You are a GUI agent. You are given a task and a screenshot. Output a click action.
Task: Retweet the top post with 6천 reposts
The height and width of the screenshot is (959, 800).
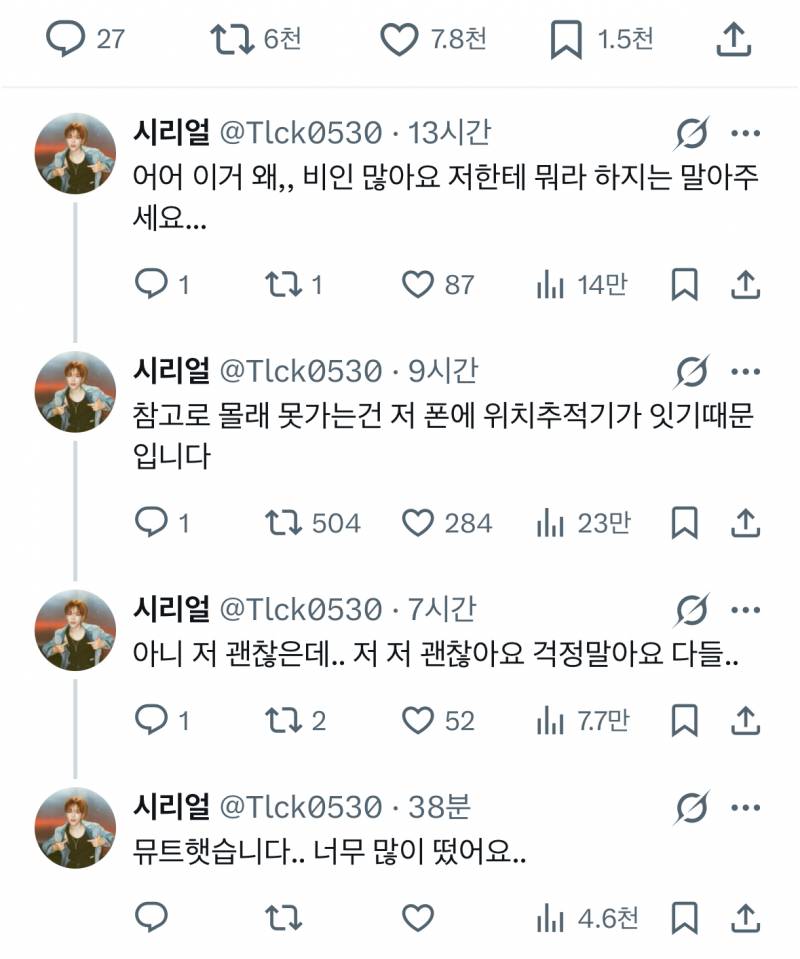tap(234, 33)
